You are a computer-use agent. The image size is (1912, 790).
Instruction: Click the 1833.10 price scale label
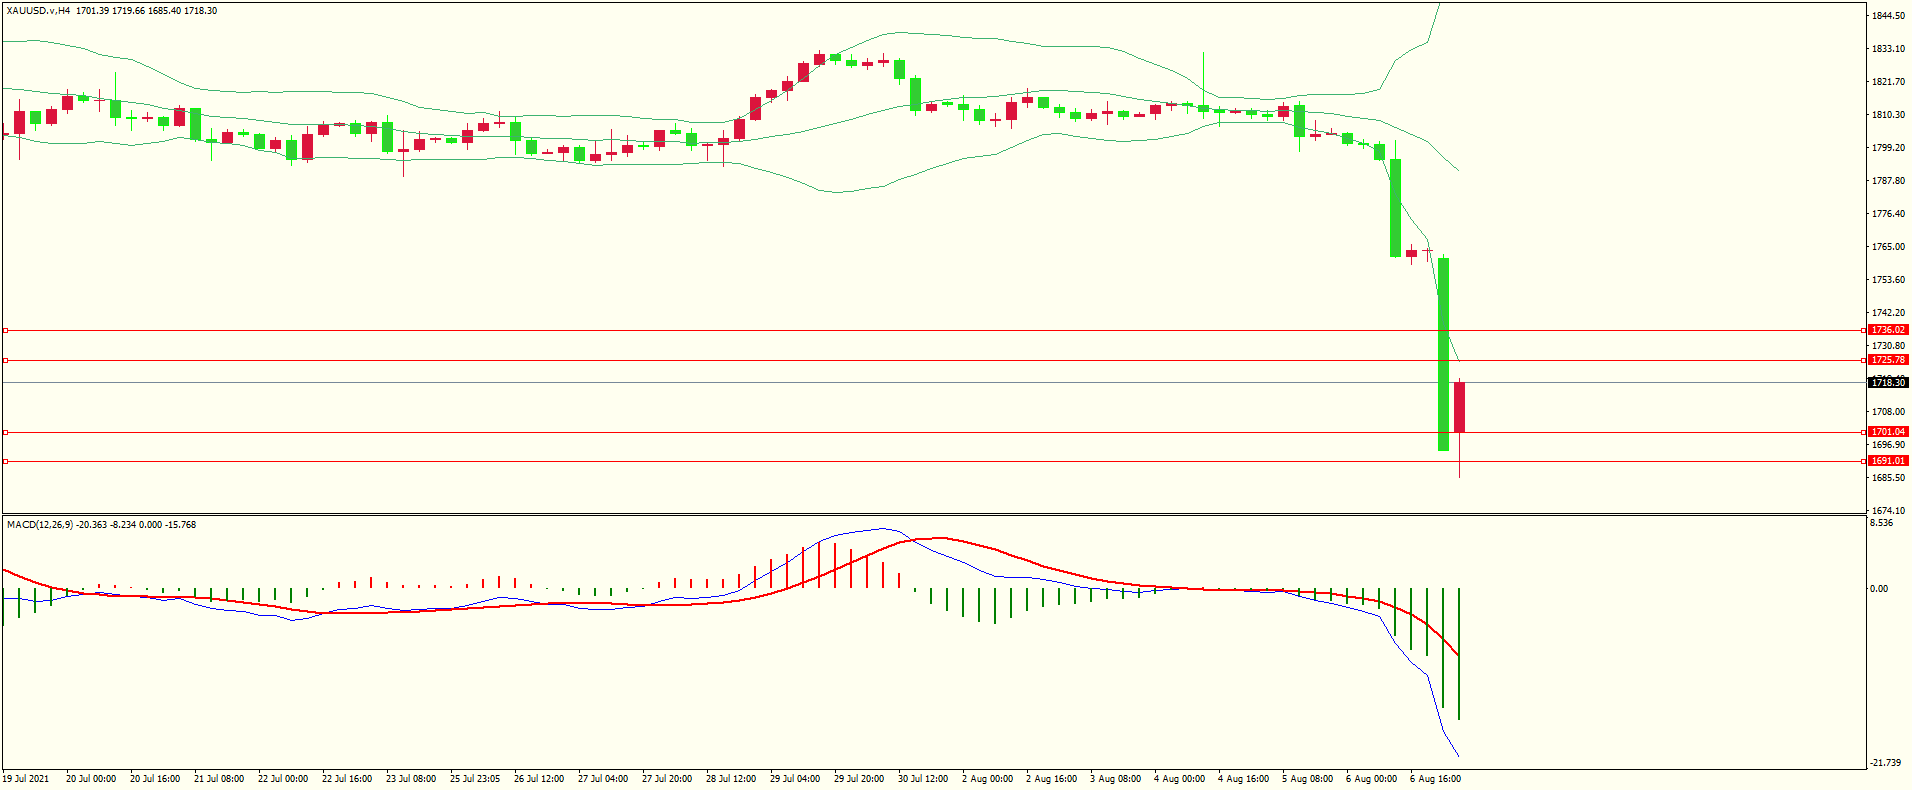(x=1888, y=49)
